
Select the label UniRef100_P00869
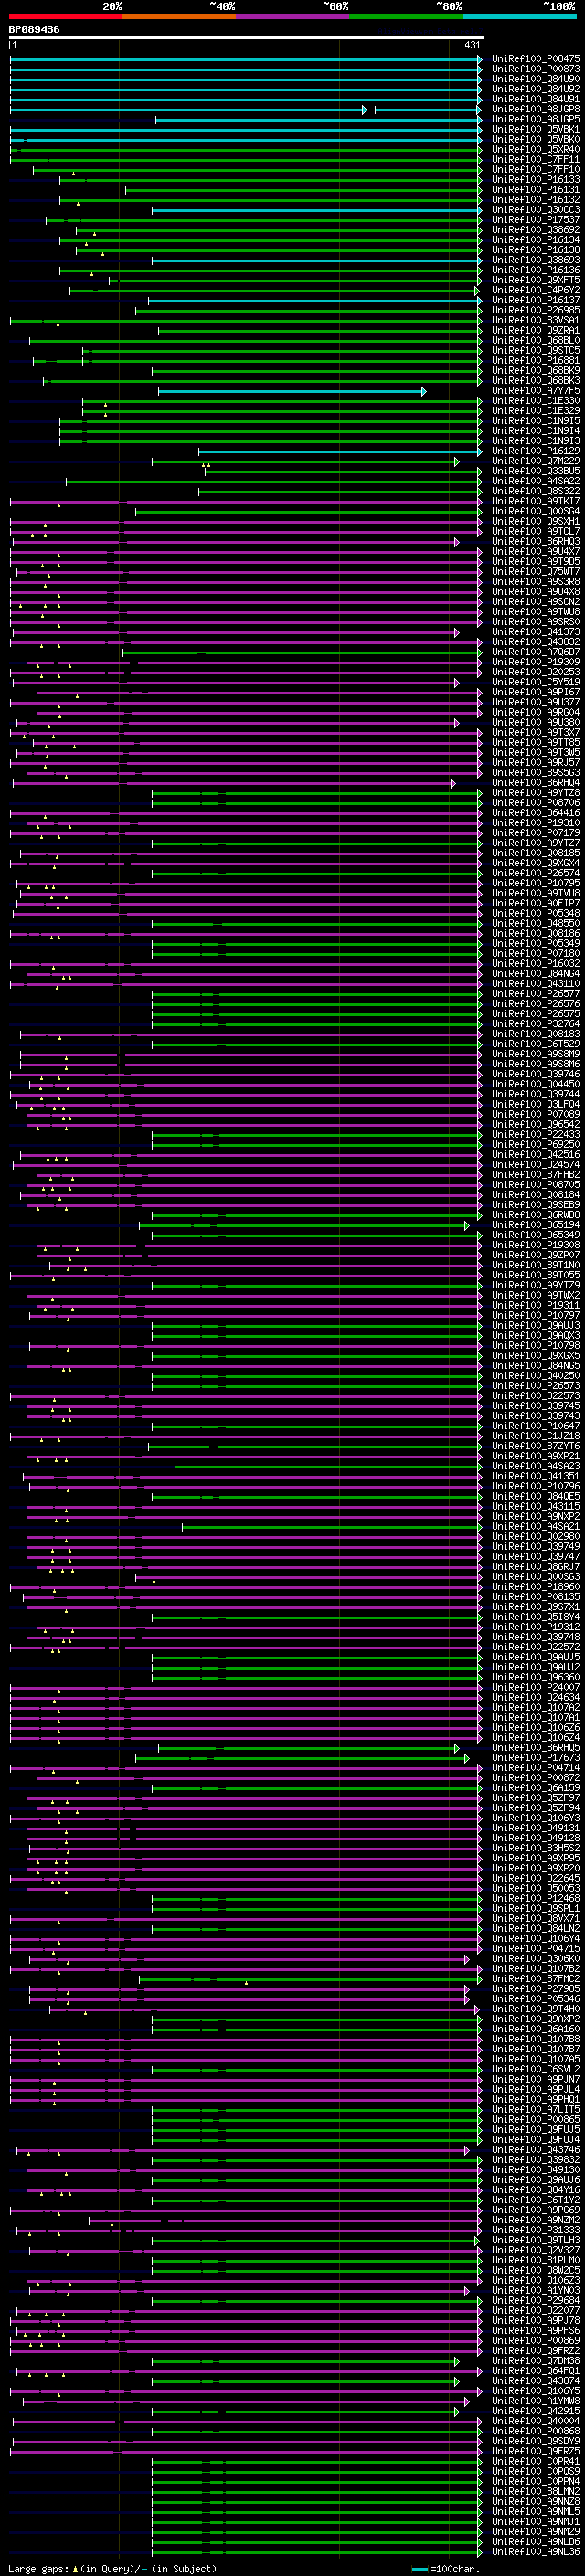[x=536, y=2341]
